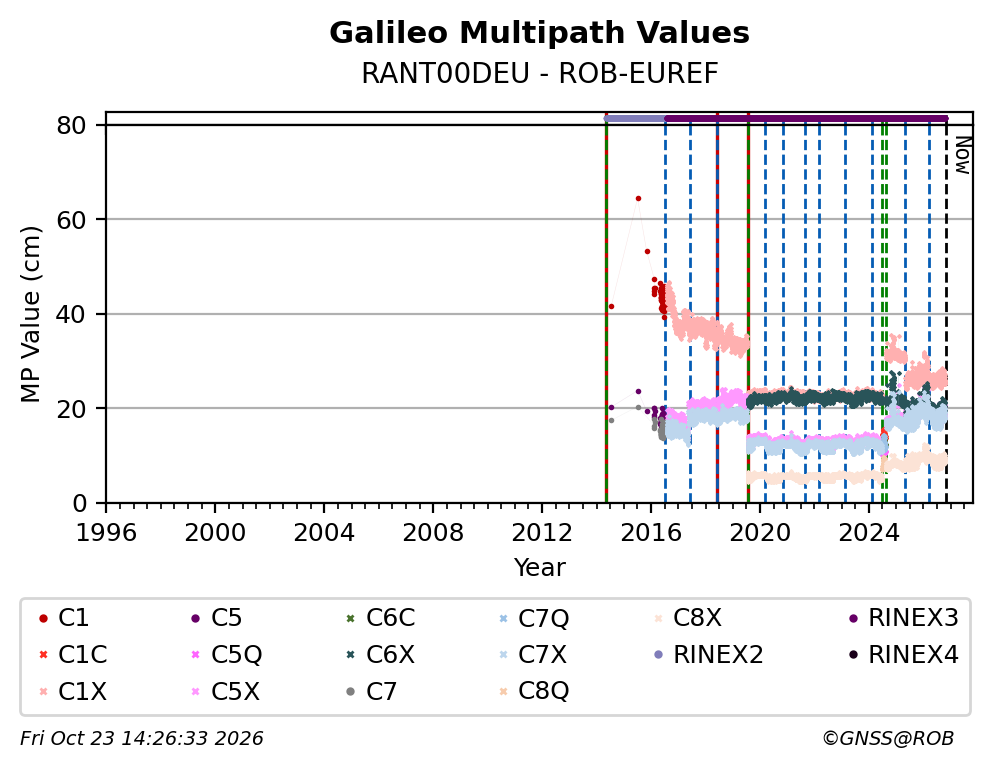Click the C7Q legend label
The height and width of the screenshot is (769, 992).
tap(543, 618)
